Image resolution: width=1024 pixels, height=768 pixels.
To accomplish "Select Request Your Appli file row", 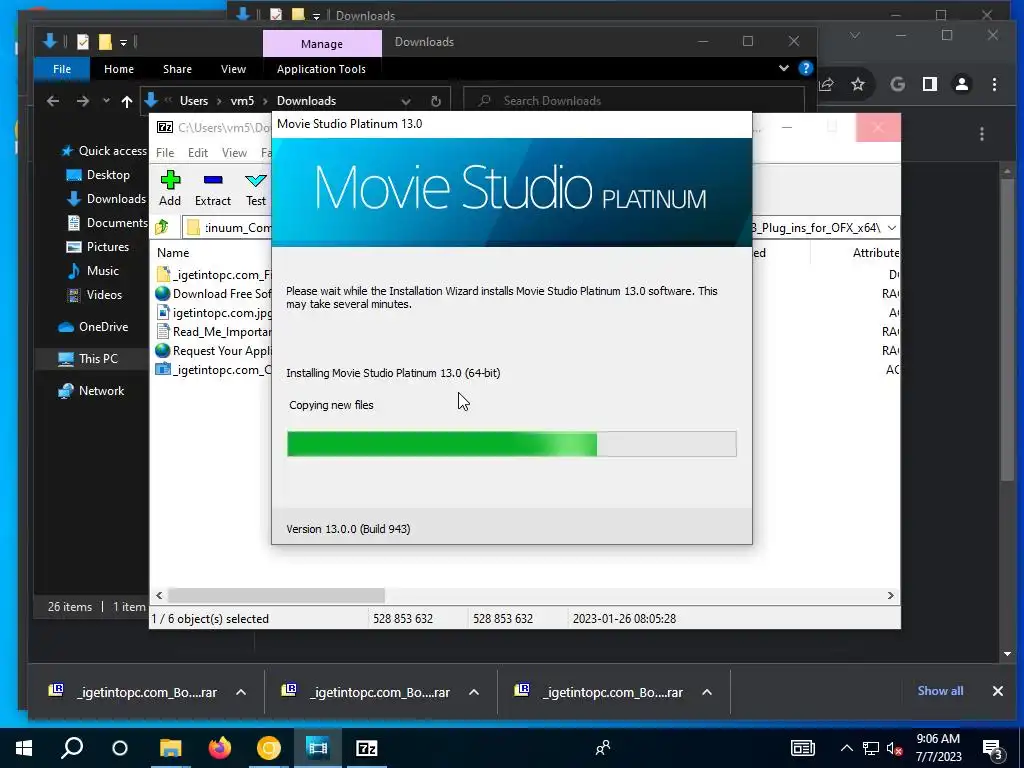I will tap(214, 351).
